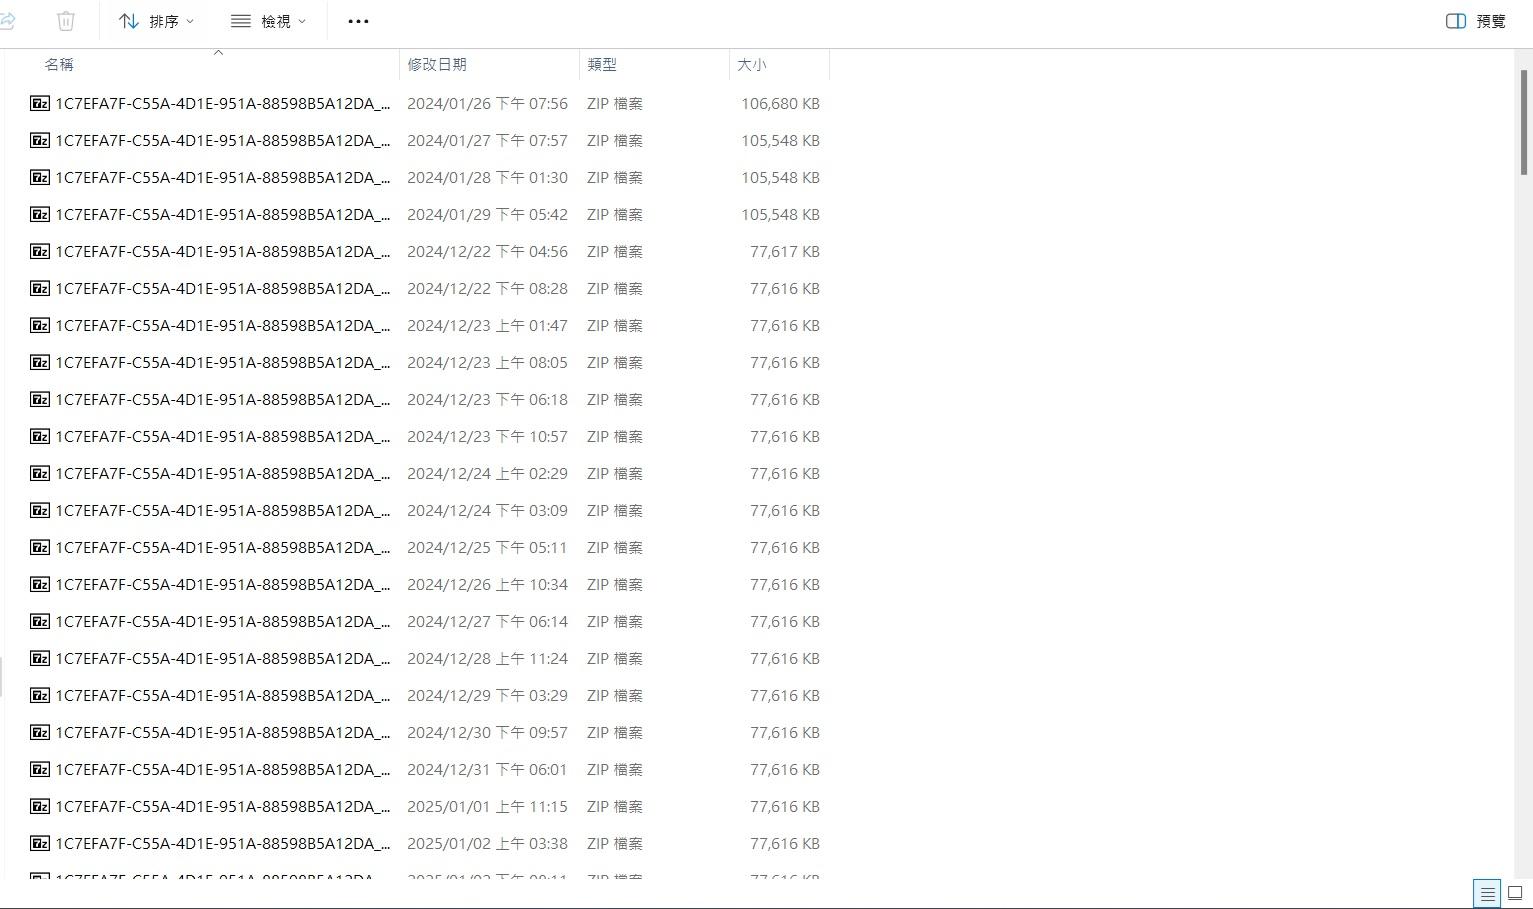Open the 排序 sort dropdown
The image size is (1533, 909).
coord(157,21)
